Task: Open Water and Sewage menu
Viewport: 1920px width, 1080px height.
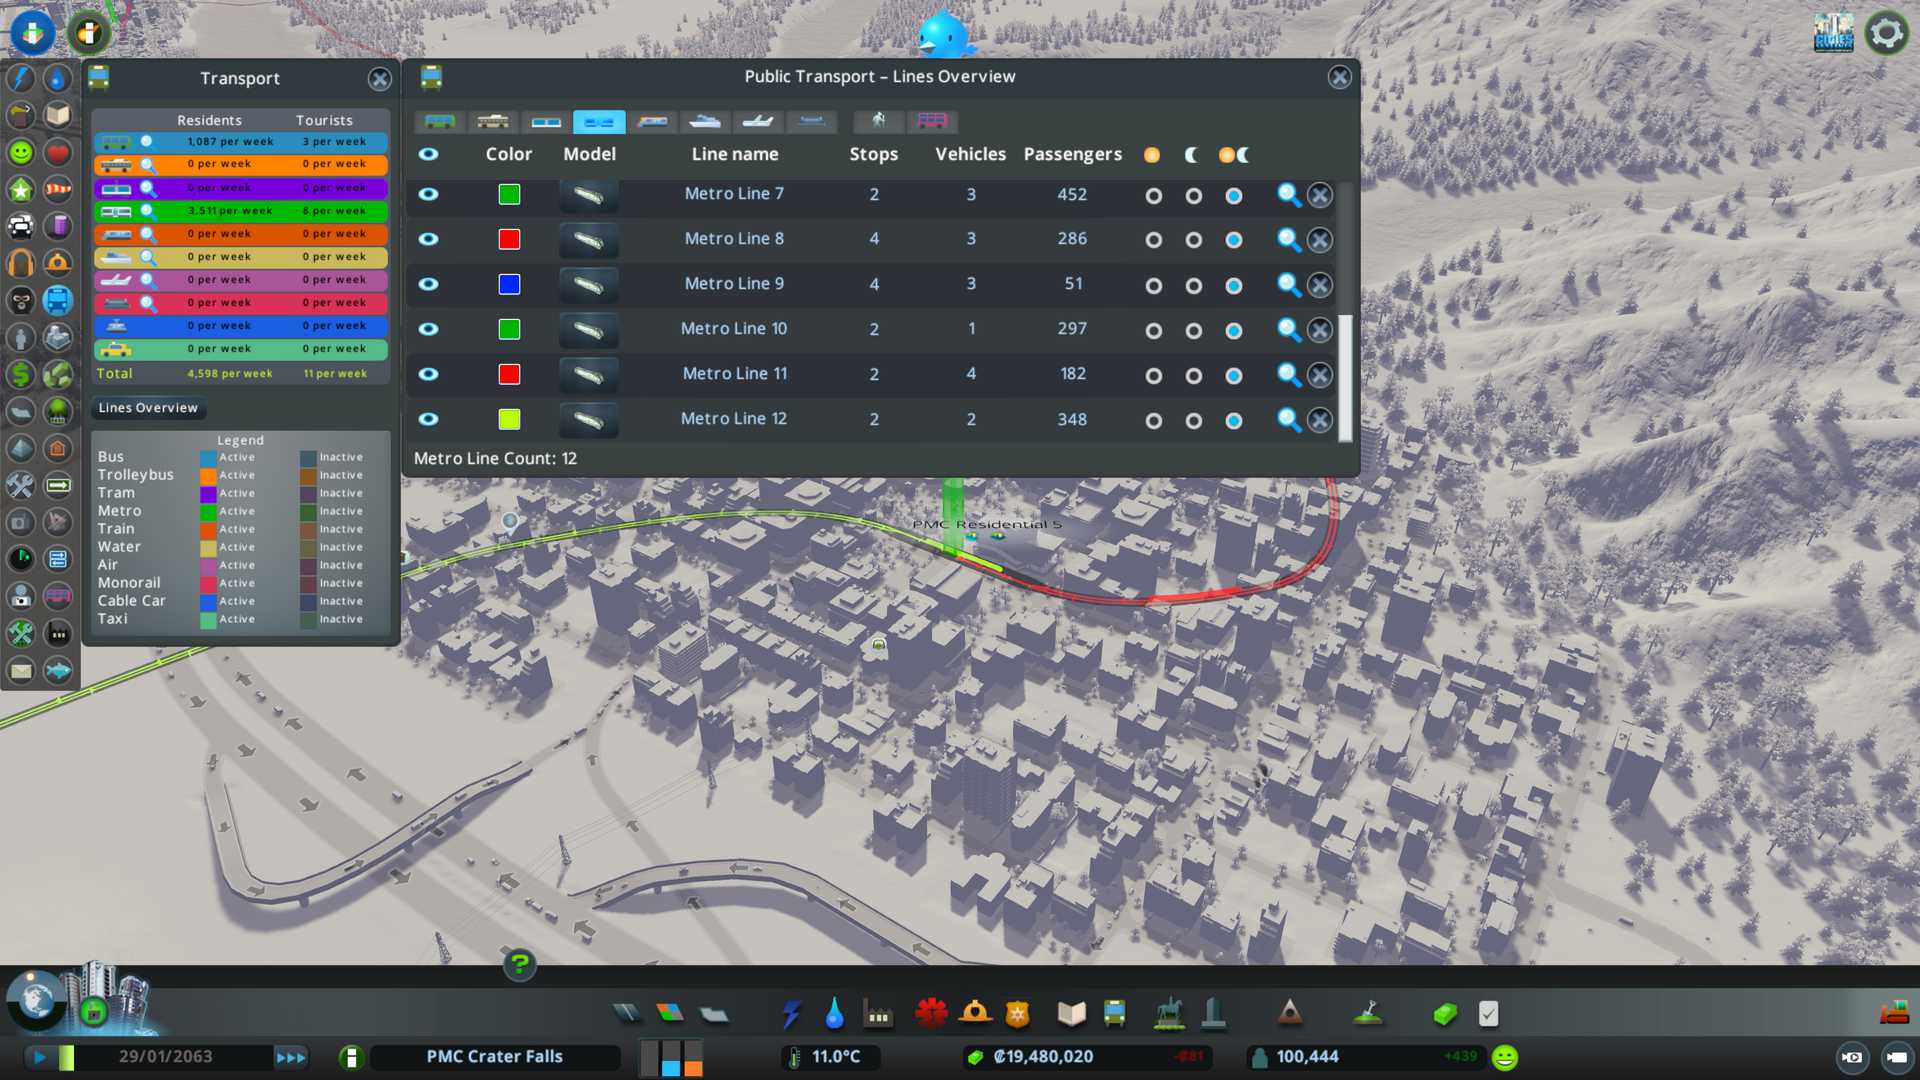Action: (x=834, y=1014)
